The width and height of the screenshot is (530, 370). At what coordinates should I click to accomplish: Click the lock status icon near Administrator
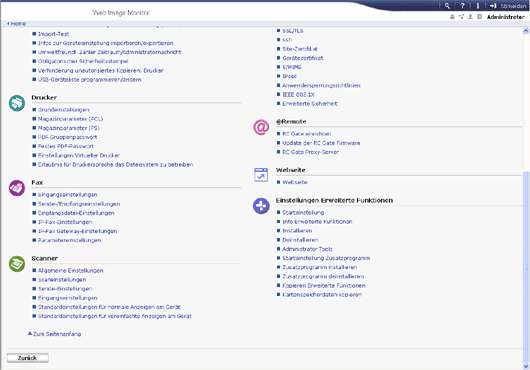[452, 17]
